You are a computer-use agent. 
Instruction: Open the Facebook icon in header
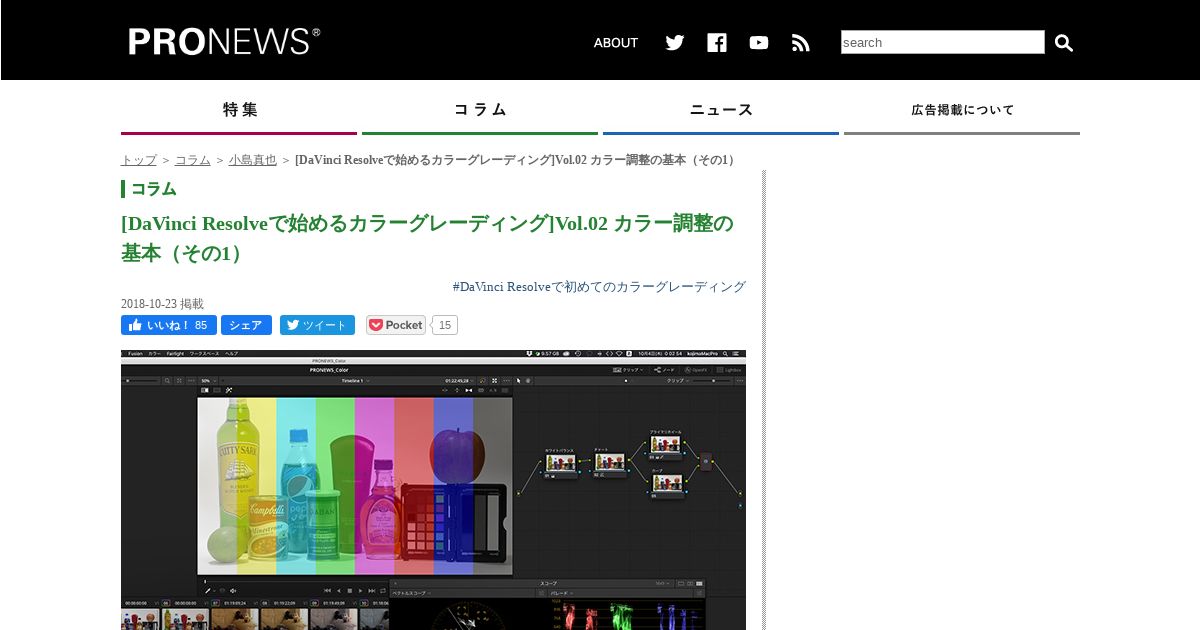pos(717,43)
